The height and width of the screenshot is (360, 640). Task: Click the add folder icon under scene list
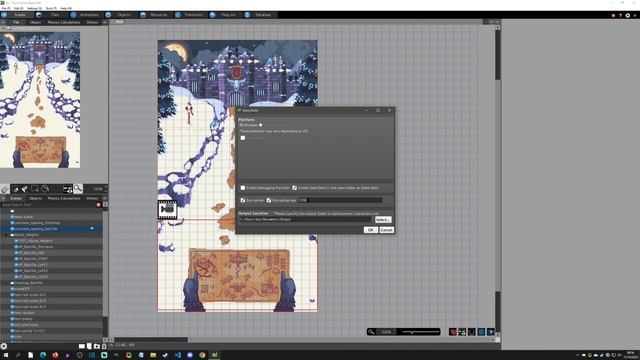(97, 346)
